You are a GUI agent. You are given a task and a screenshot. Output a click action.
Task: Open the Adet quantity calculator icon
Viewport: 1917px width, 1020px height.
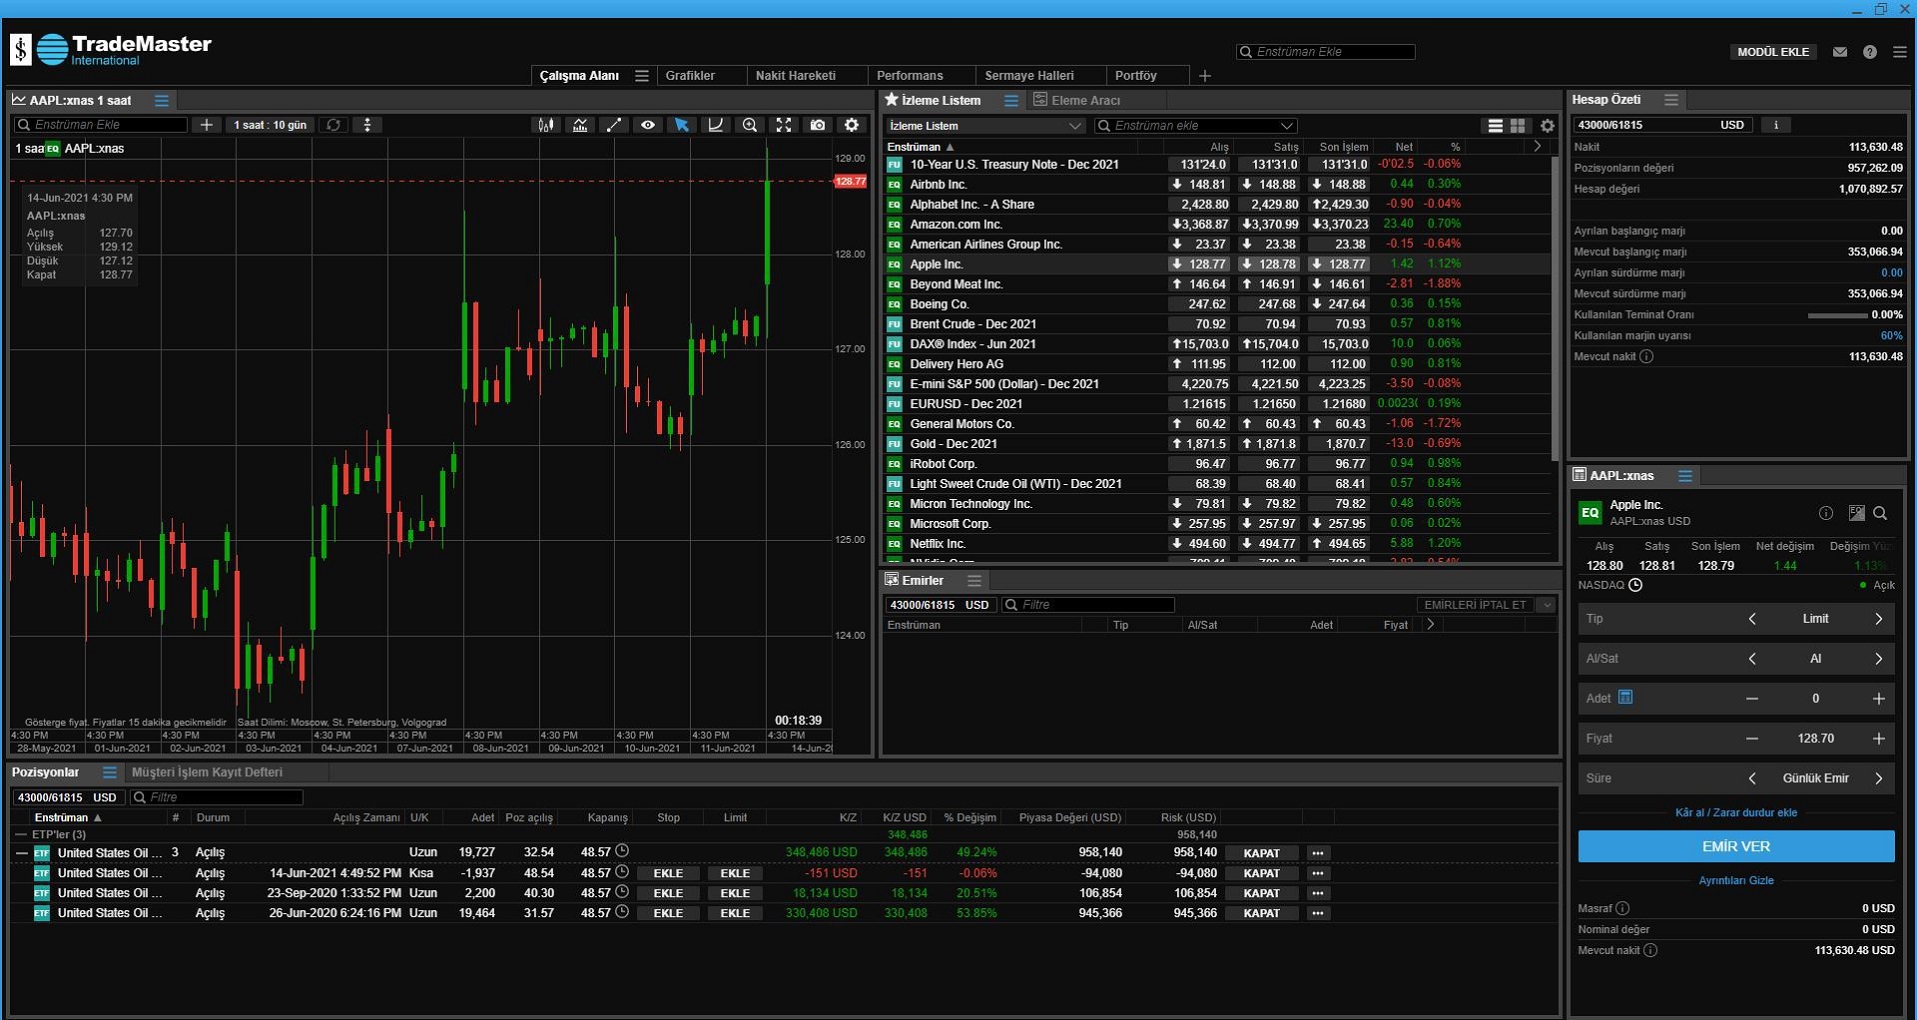[x=1625, y=697]
